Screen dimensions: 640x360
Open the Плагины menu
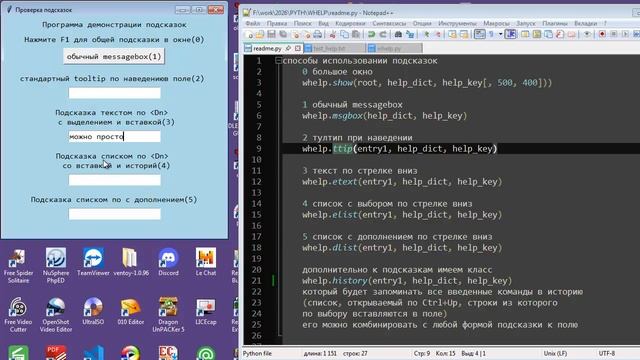[555, 23]
